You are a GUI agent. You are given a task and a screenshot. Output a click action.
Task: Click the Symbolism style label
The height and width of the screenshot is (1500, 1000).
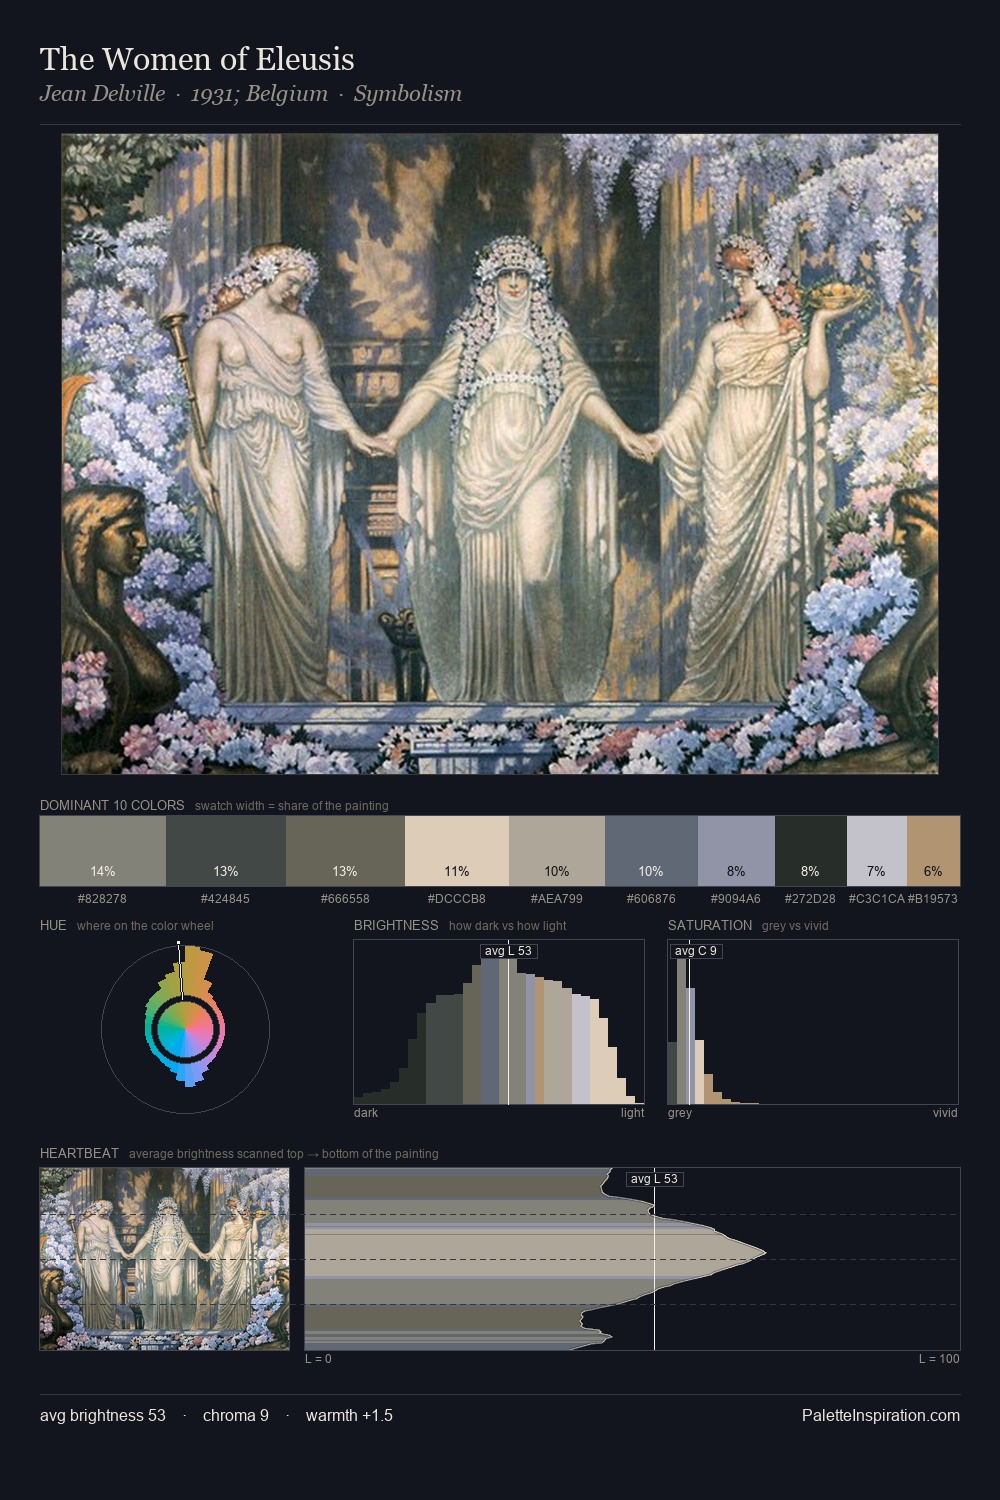click(408, 94)
